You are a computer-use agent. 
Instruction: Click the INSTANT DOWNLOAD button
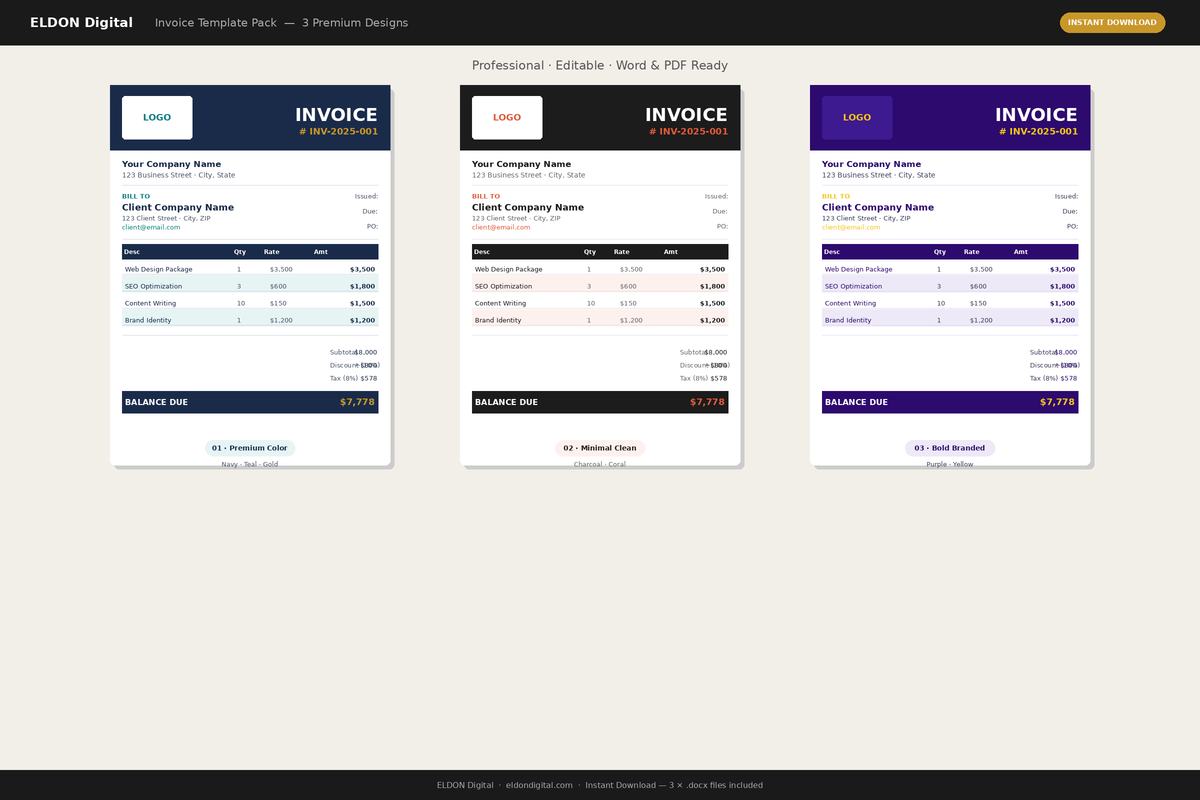click(x=1112, y=22)
